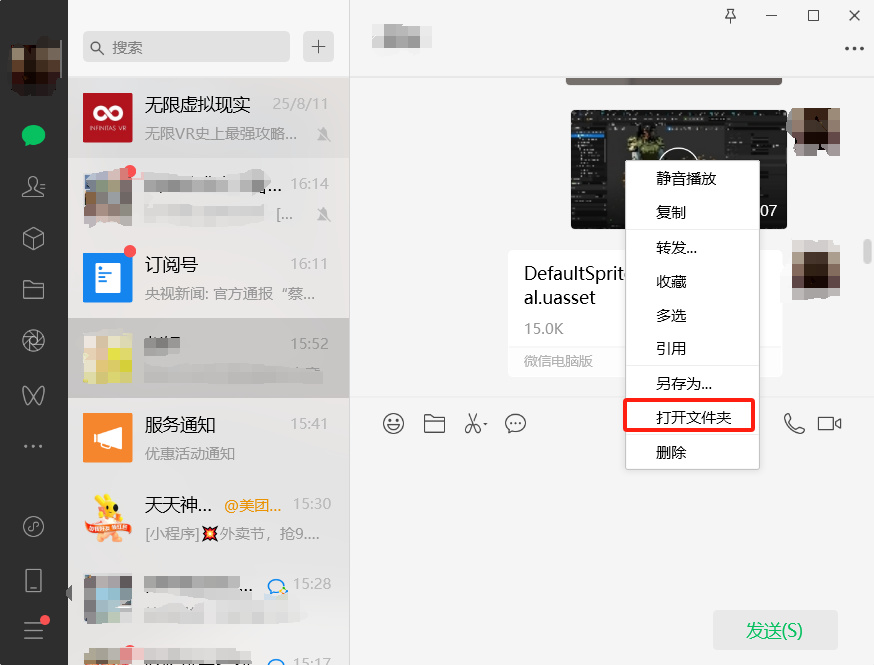The width and height of the screenshot is (874, 665).
Task: Click the 央视新闻 preview text
Action: (230, 294)
